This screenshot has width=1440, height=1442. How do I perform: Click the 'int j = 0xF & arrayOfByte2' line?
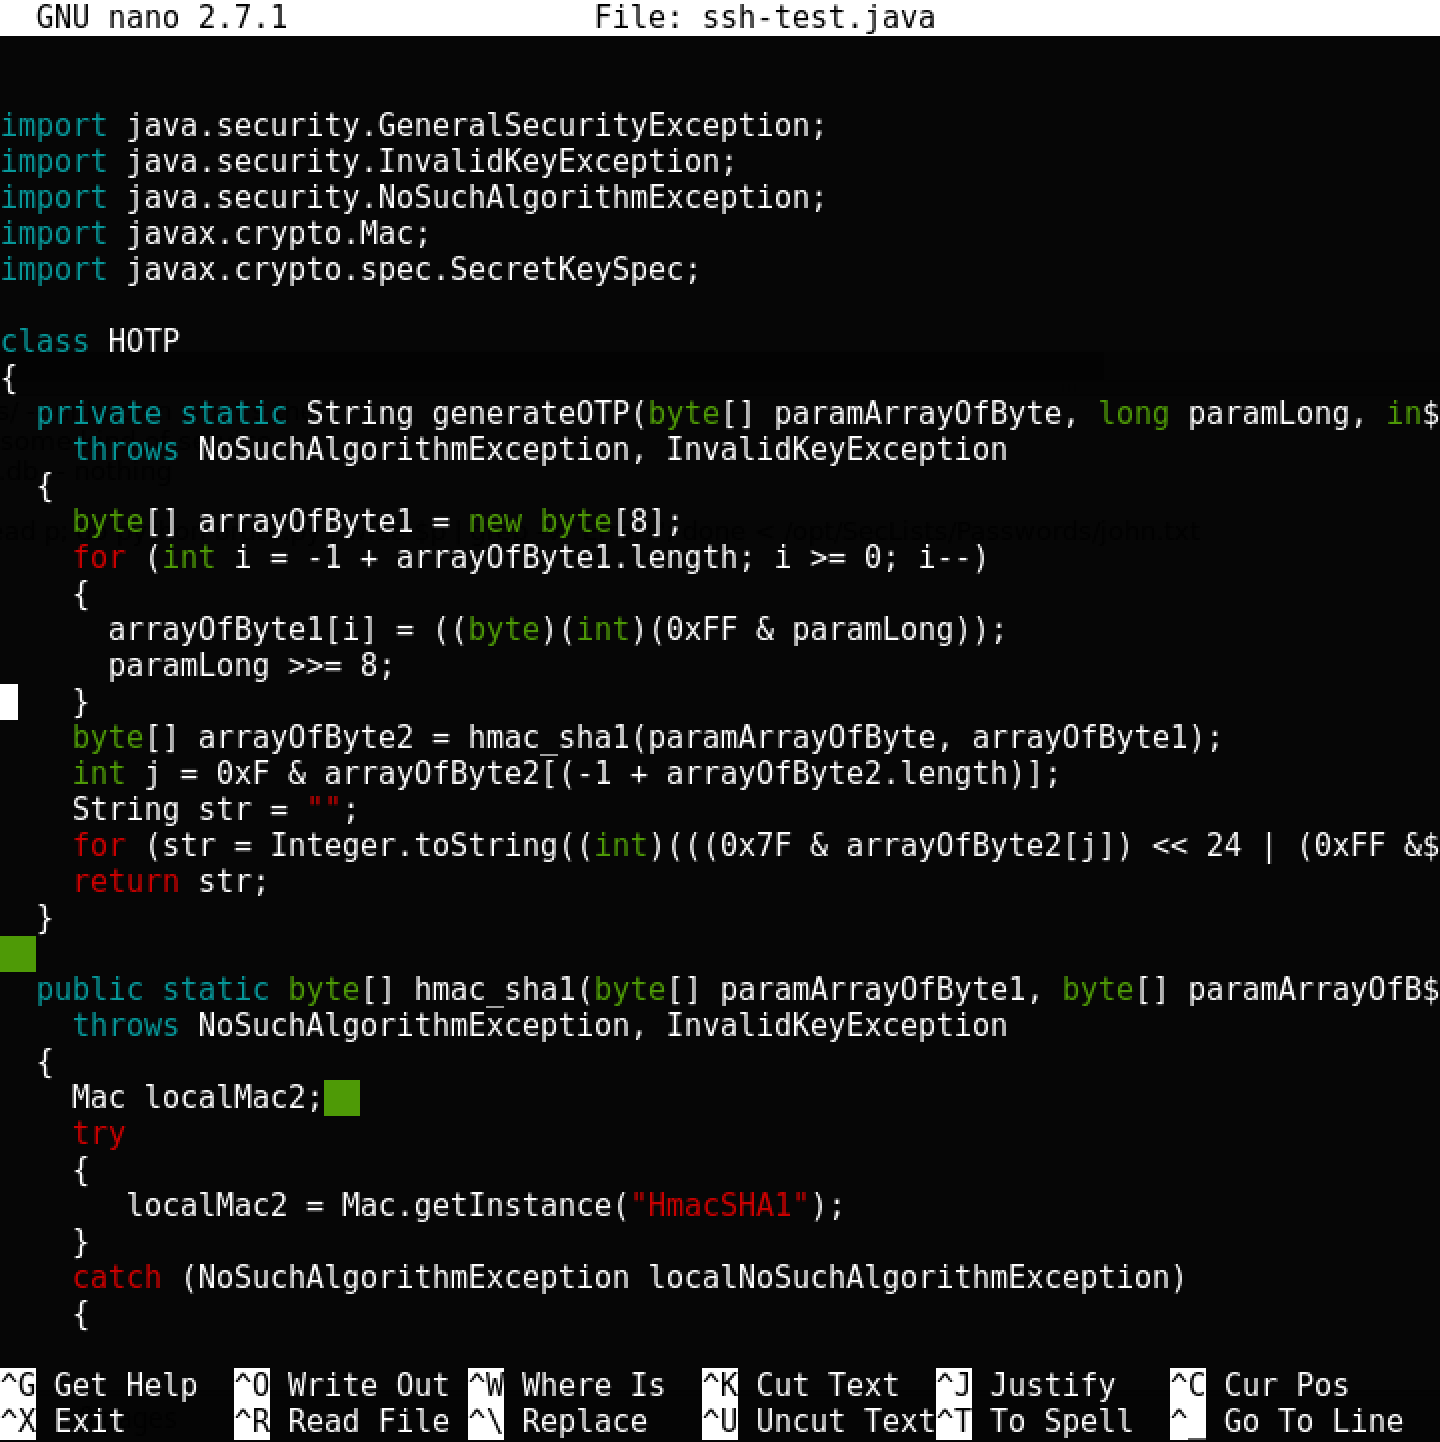(x=567, y=773)
